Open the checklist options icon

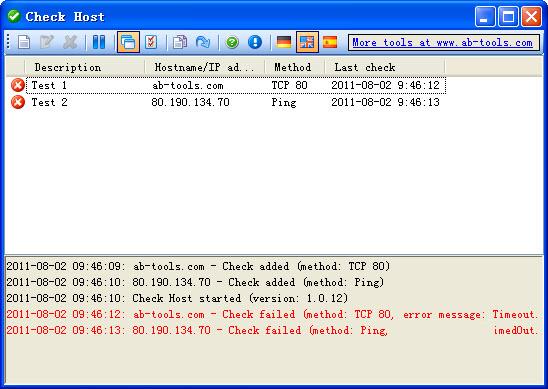click(x=151, y=42)
